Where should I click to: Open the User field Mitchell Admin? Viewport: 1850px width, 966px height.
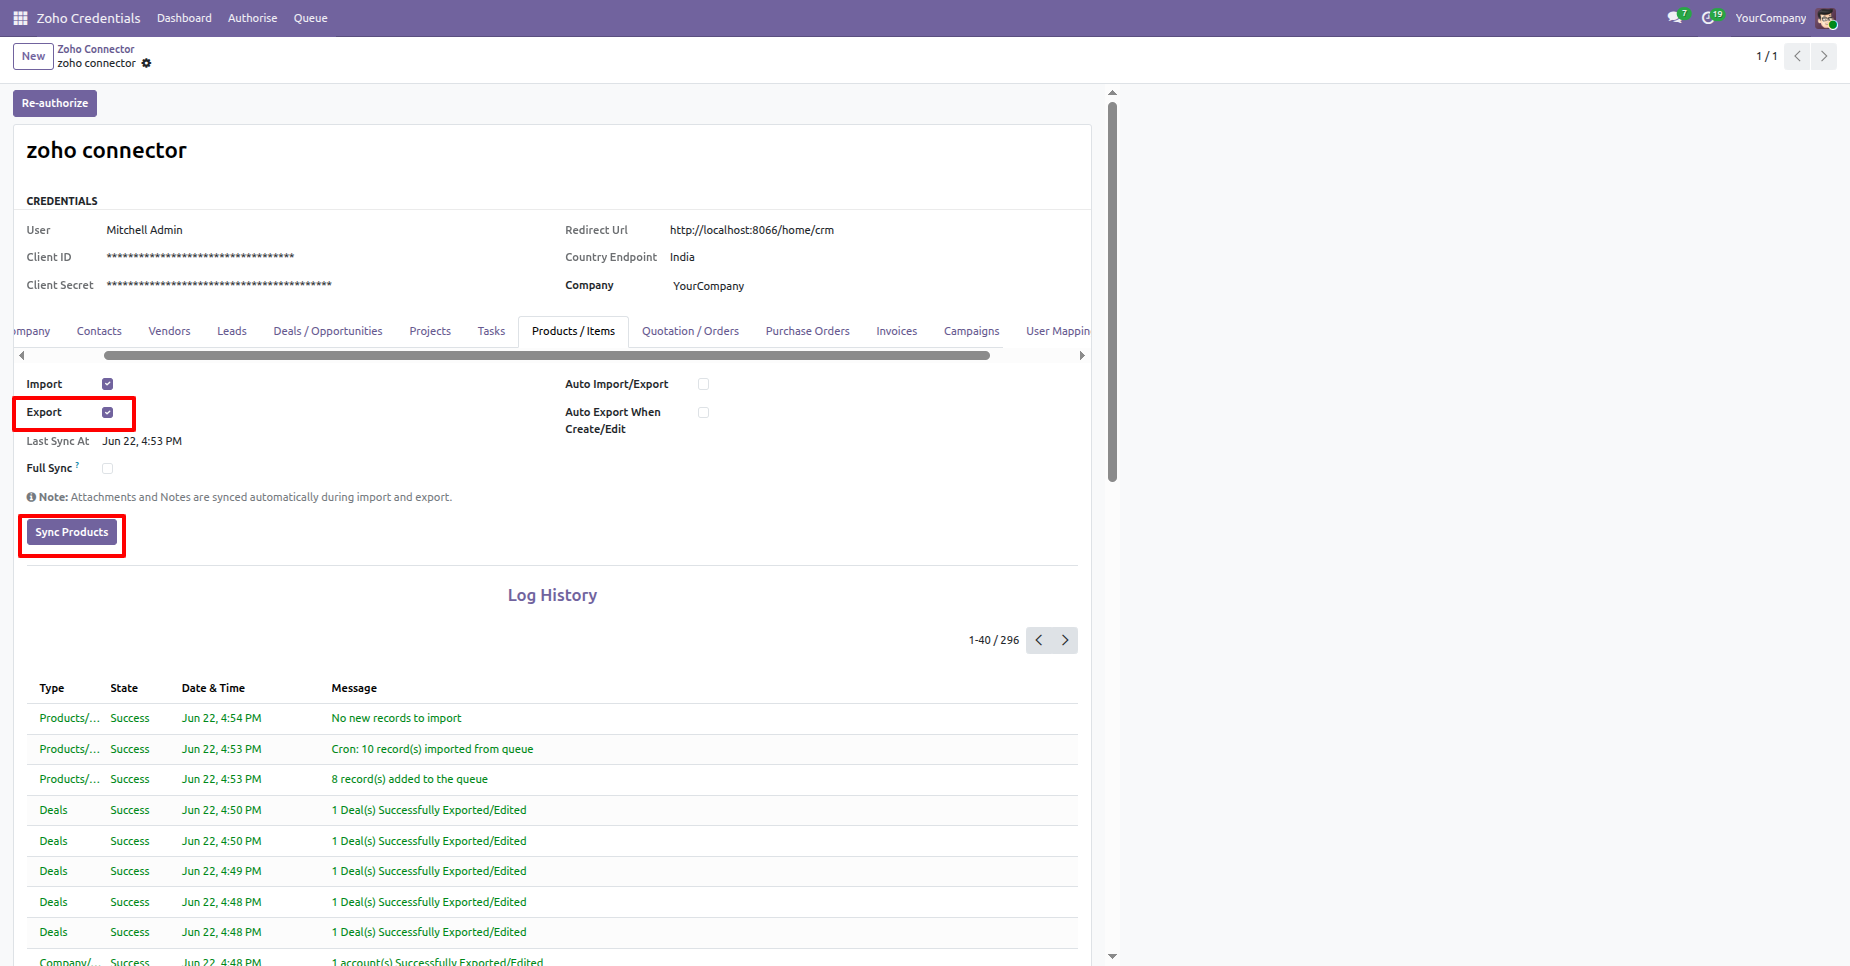coord(145,230)
